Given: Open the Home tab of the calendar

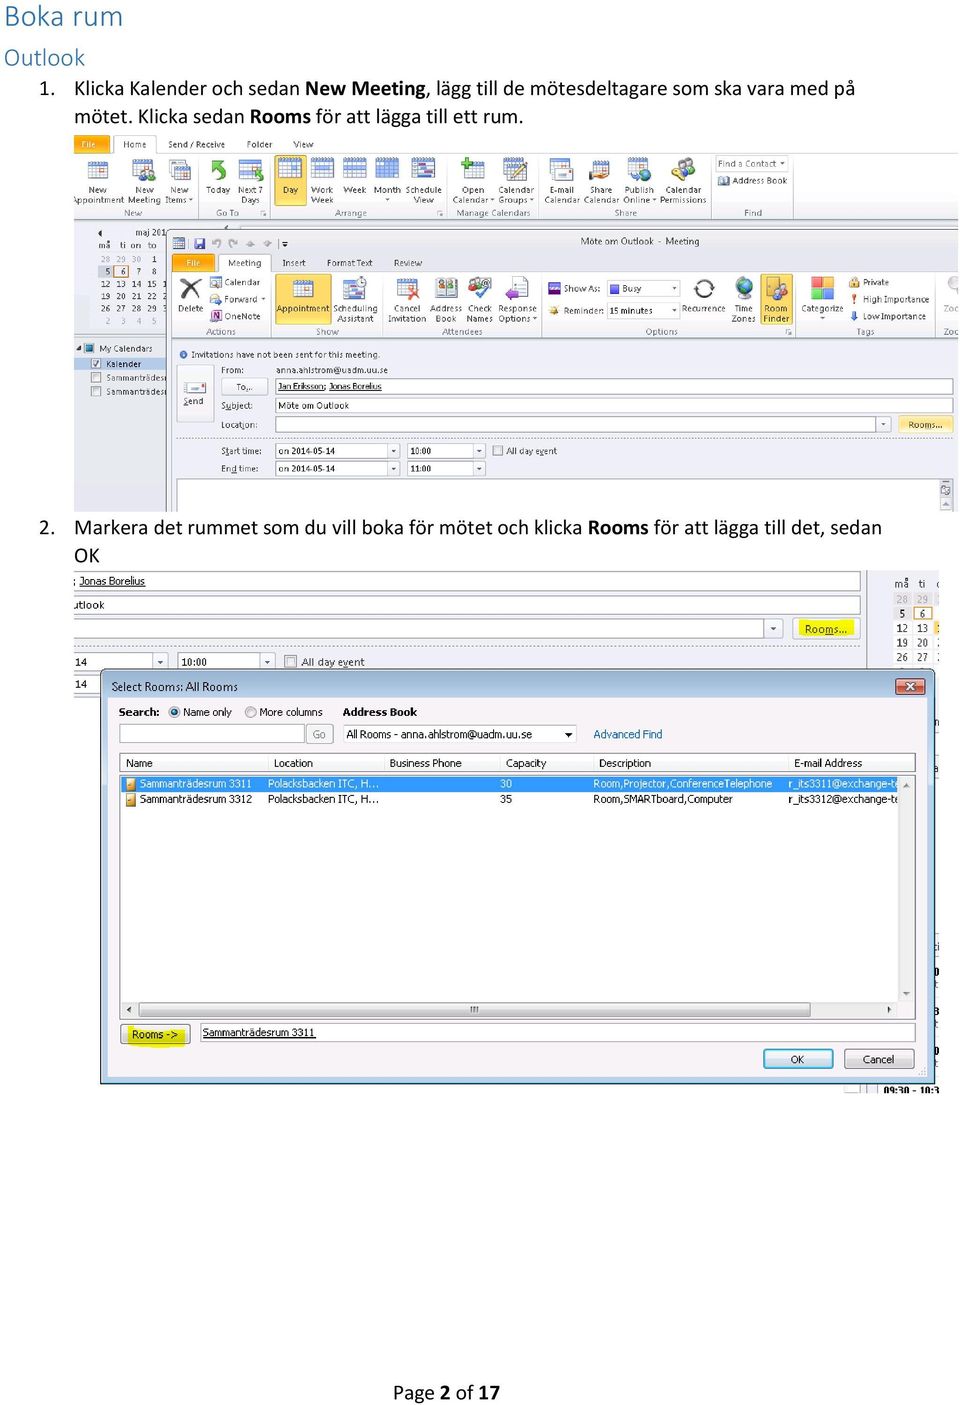Looking at the screenshot, I should click(x=135, y=145).
